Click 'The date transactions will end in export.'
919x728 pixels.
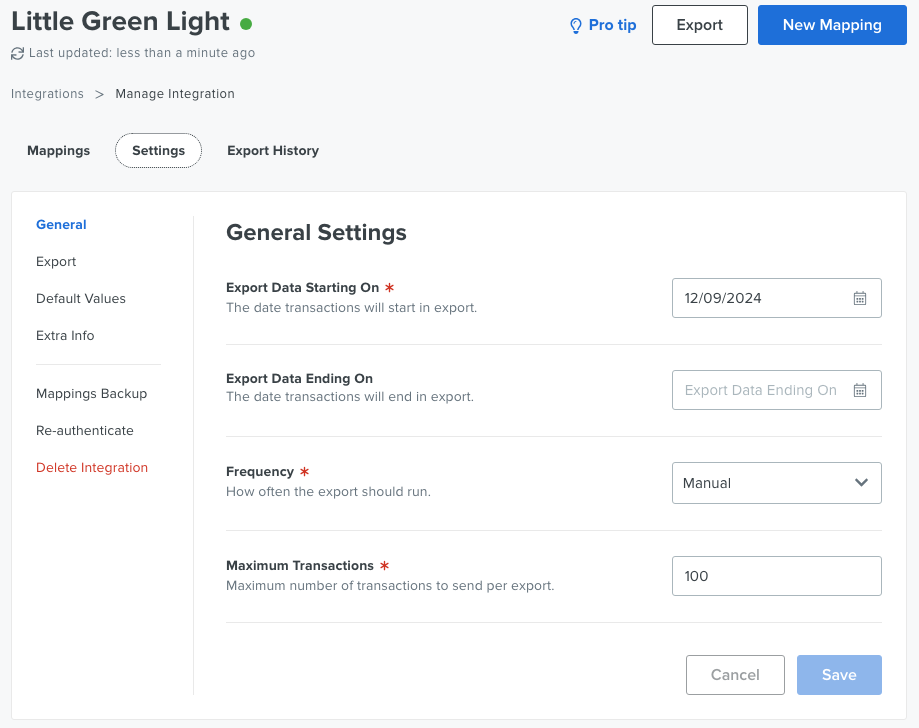[350, 397]
